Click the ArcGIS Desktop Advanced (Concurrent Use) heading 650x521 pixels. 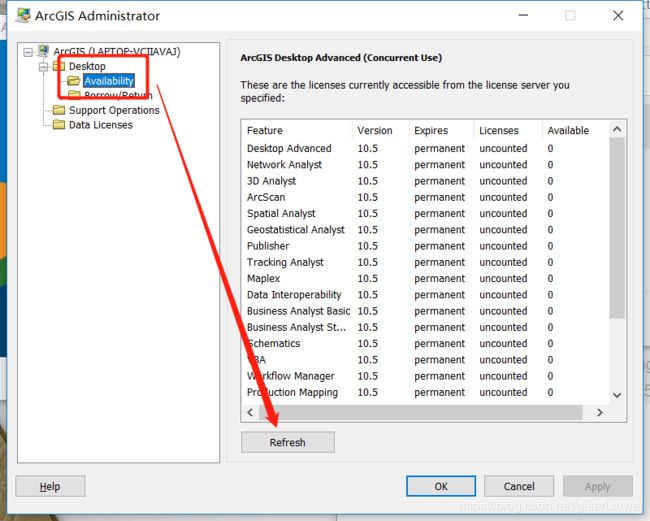(x=341, y=58)
